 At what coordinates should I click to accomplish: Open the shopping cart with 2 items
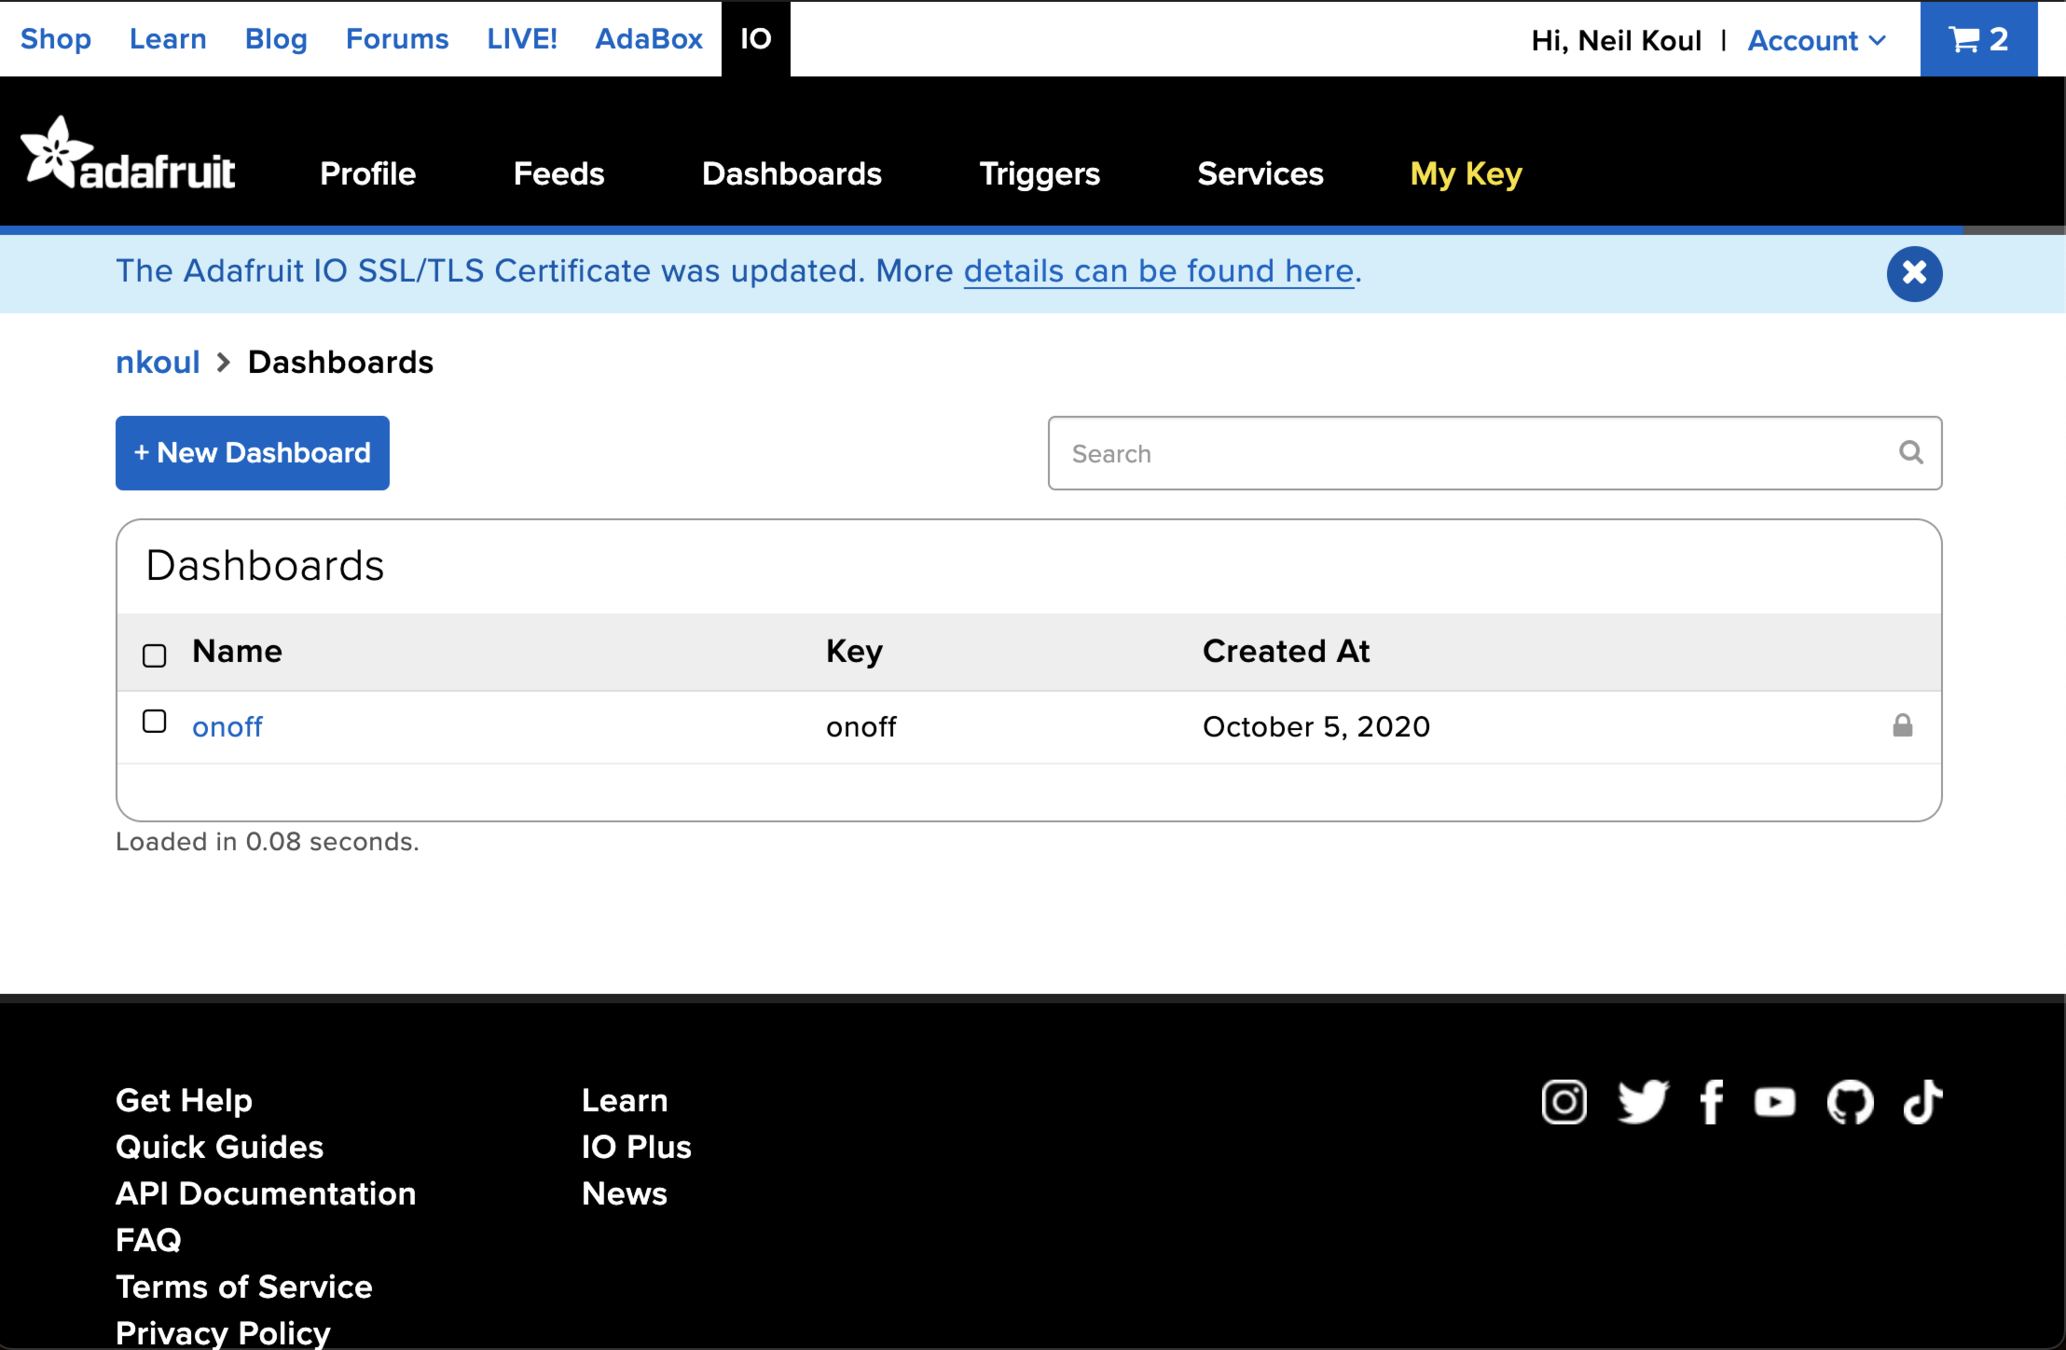[x=1978, y=39]
